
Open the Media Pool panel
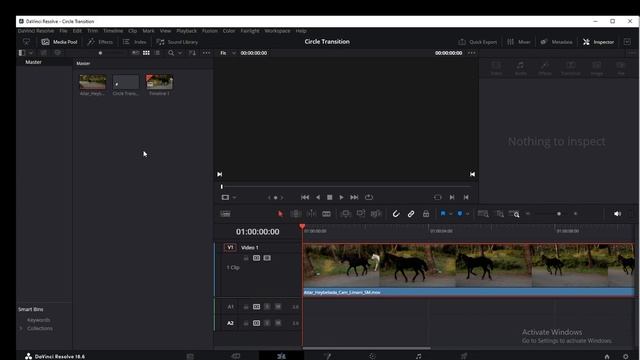point(60,42)
